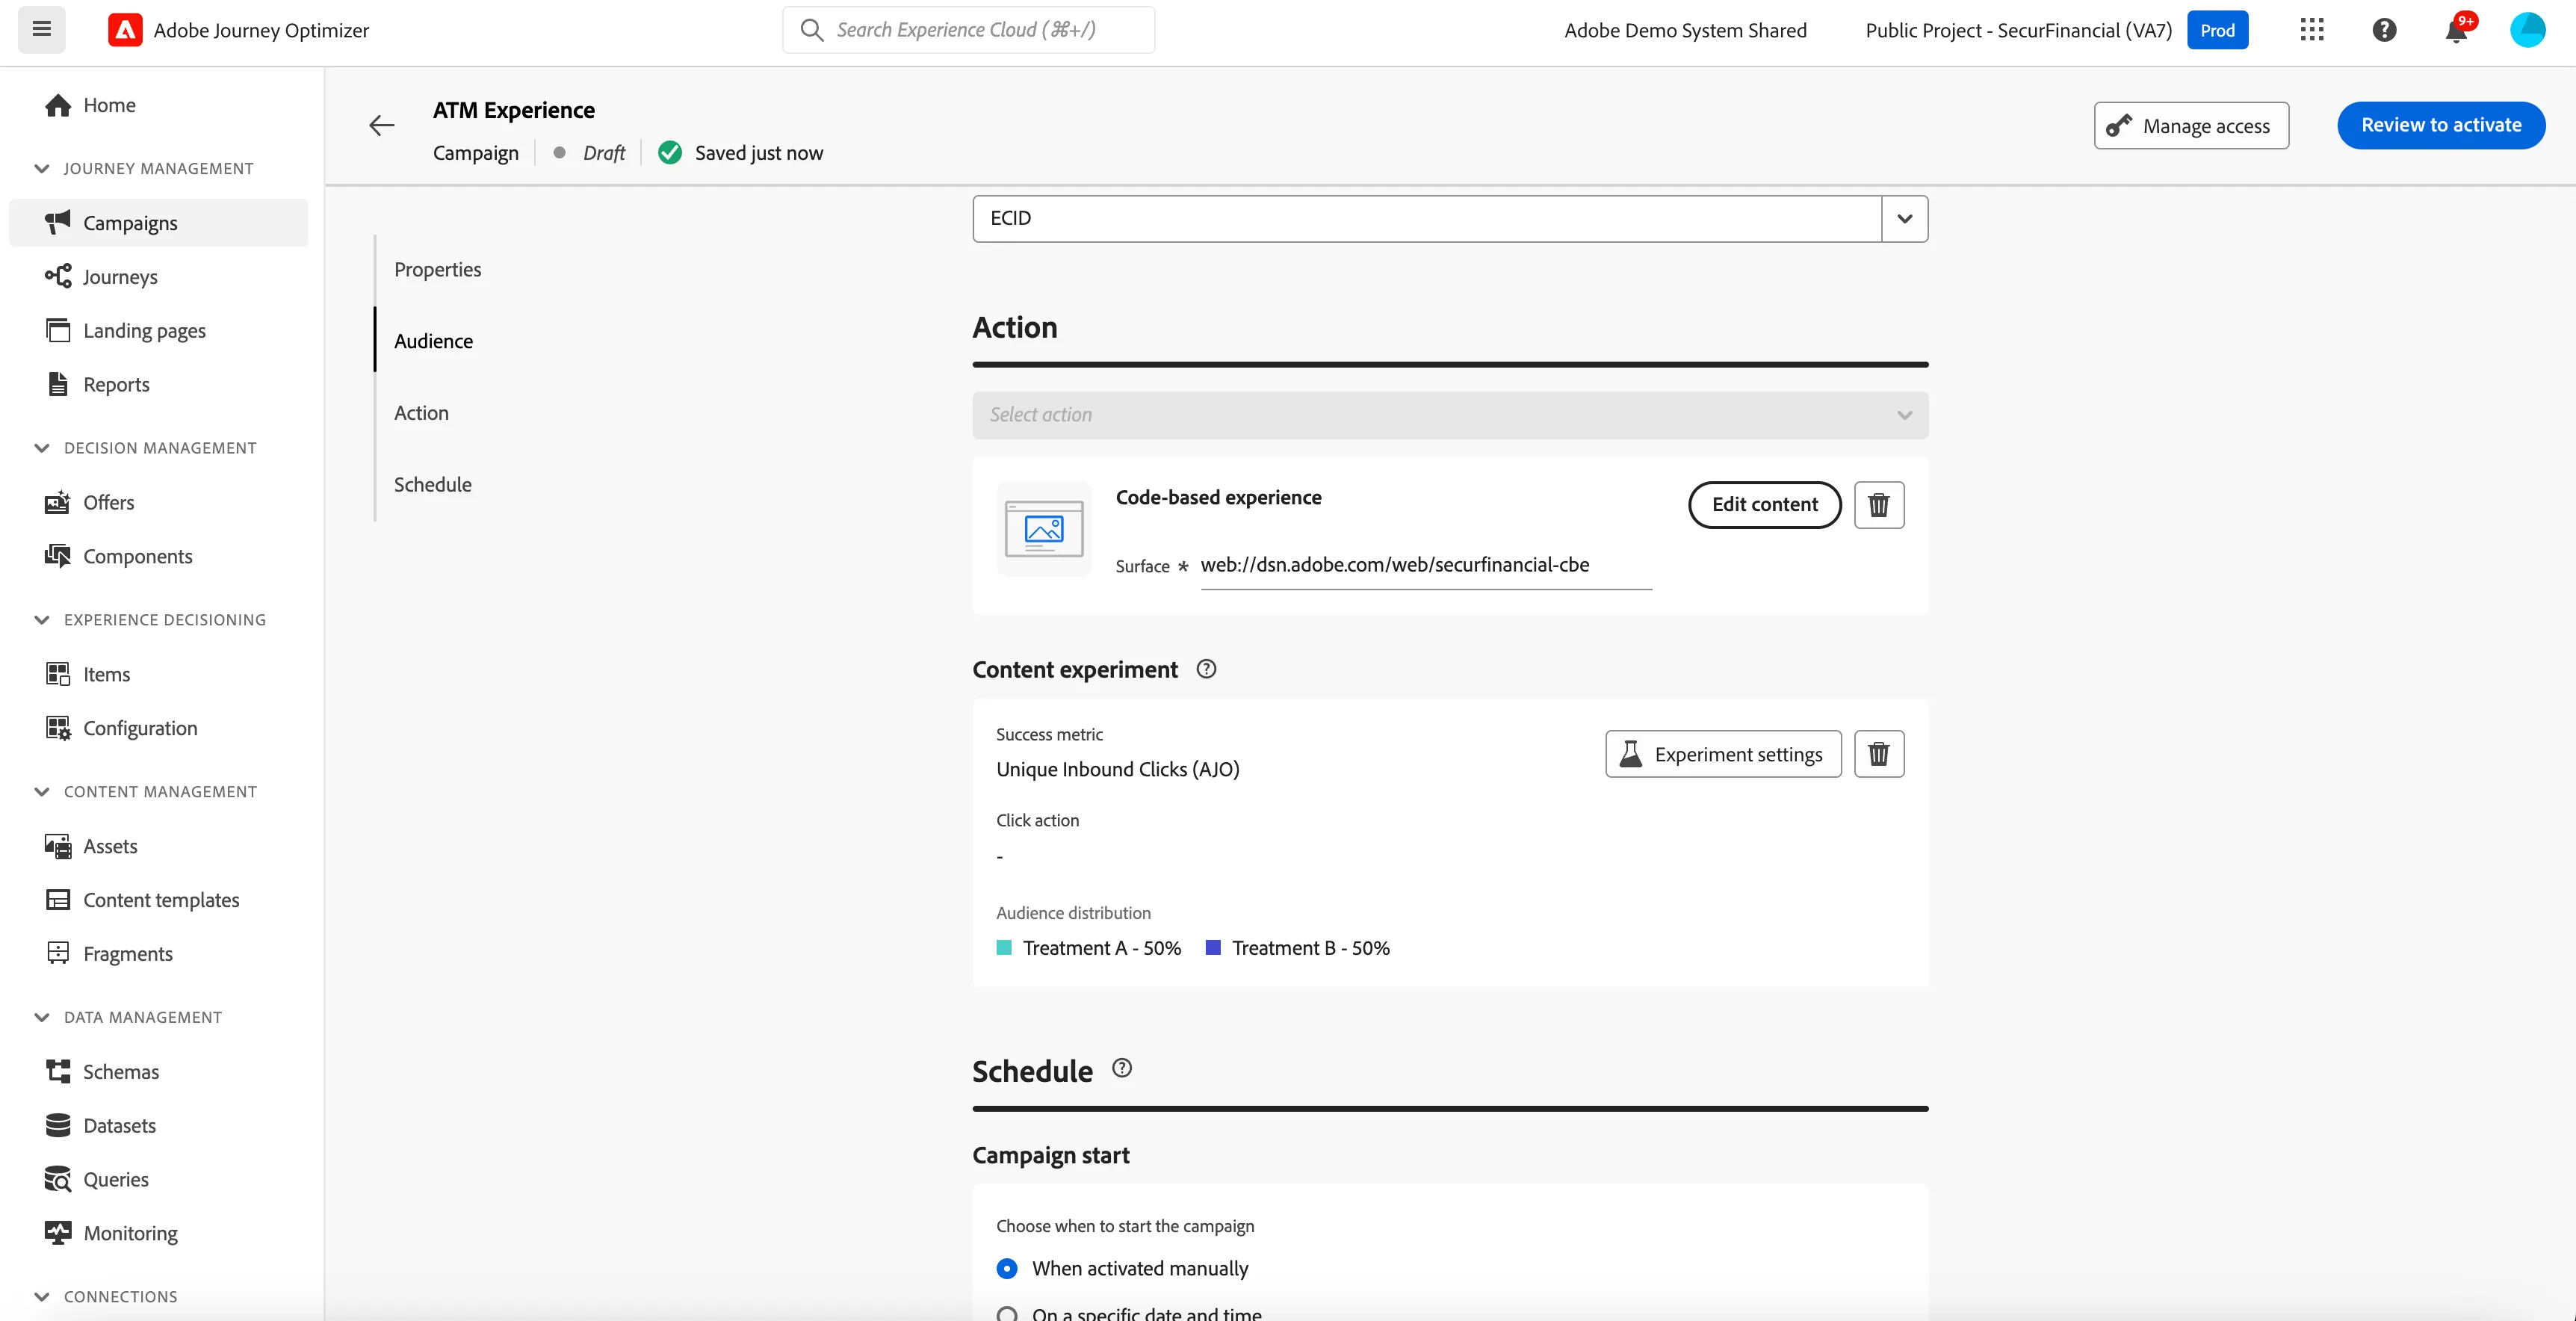The height and width of the screenshot is (1321, 2576).
Task: Select When activated manually option
Action: pyautogui.click(x=1007, y=1269)
